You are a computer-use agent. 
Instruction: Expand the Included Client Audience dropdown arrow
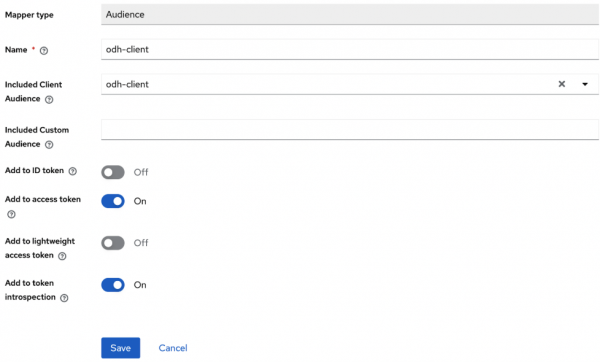[585, 84]
